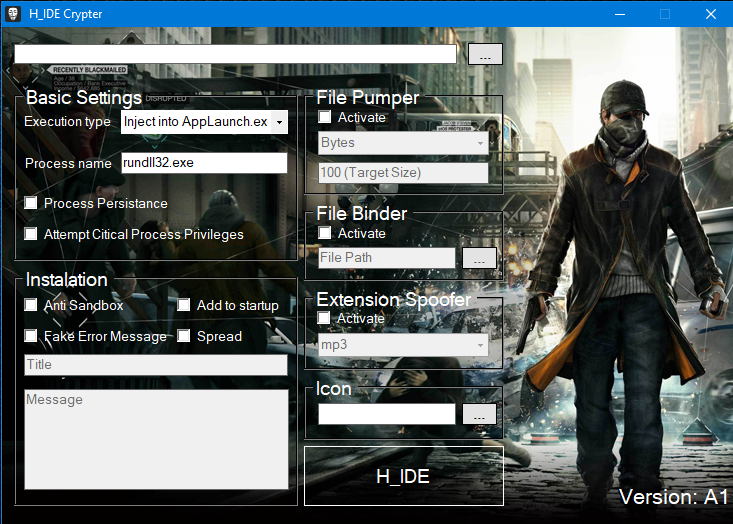Click the Icon path field
Viewport: 733px width, 524px height.
click(x=387, y=414)
